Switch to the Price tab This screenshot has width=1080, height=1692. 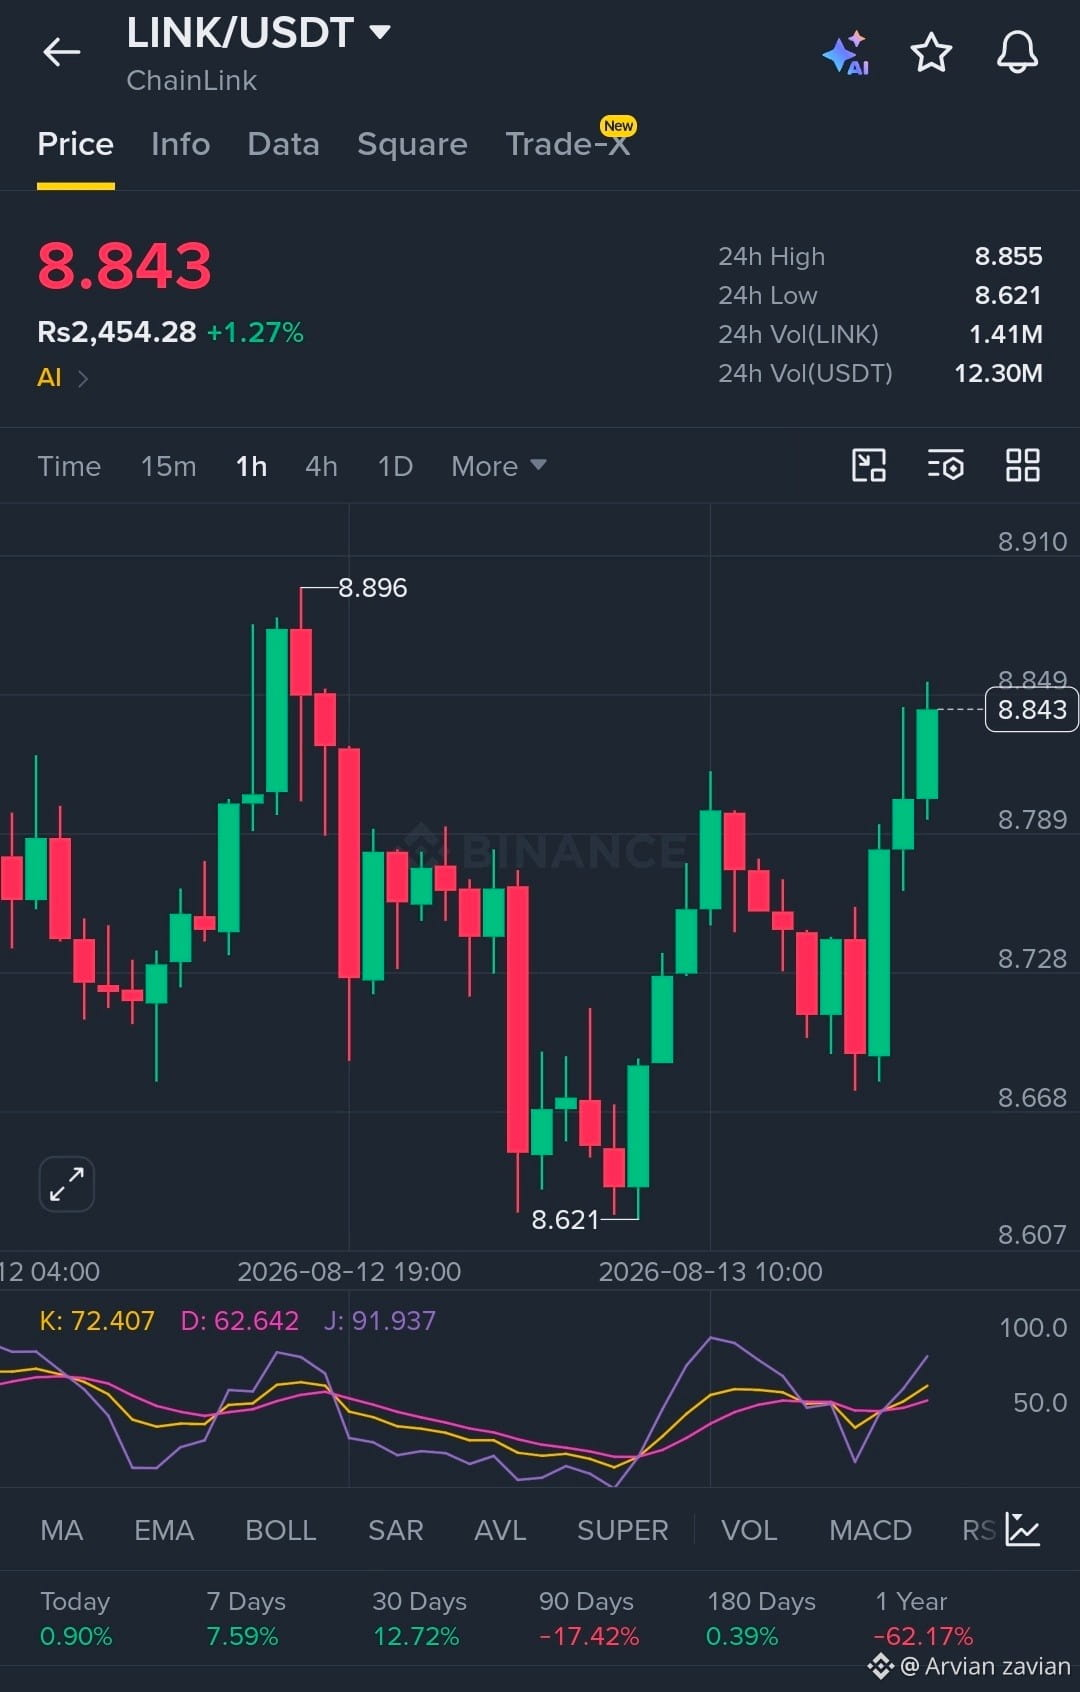click(75, 144)
